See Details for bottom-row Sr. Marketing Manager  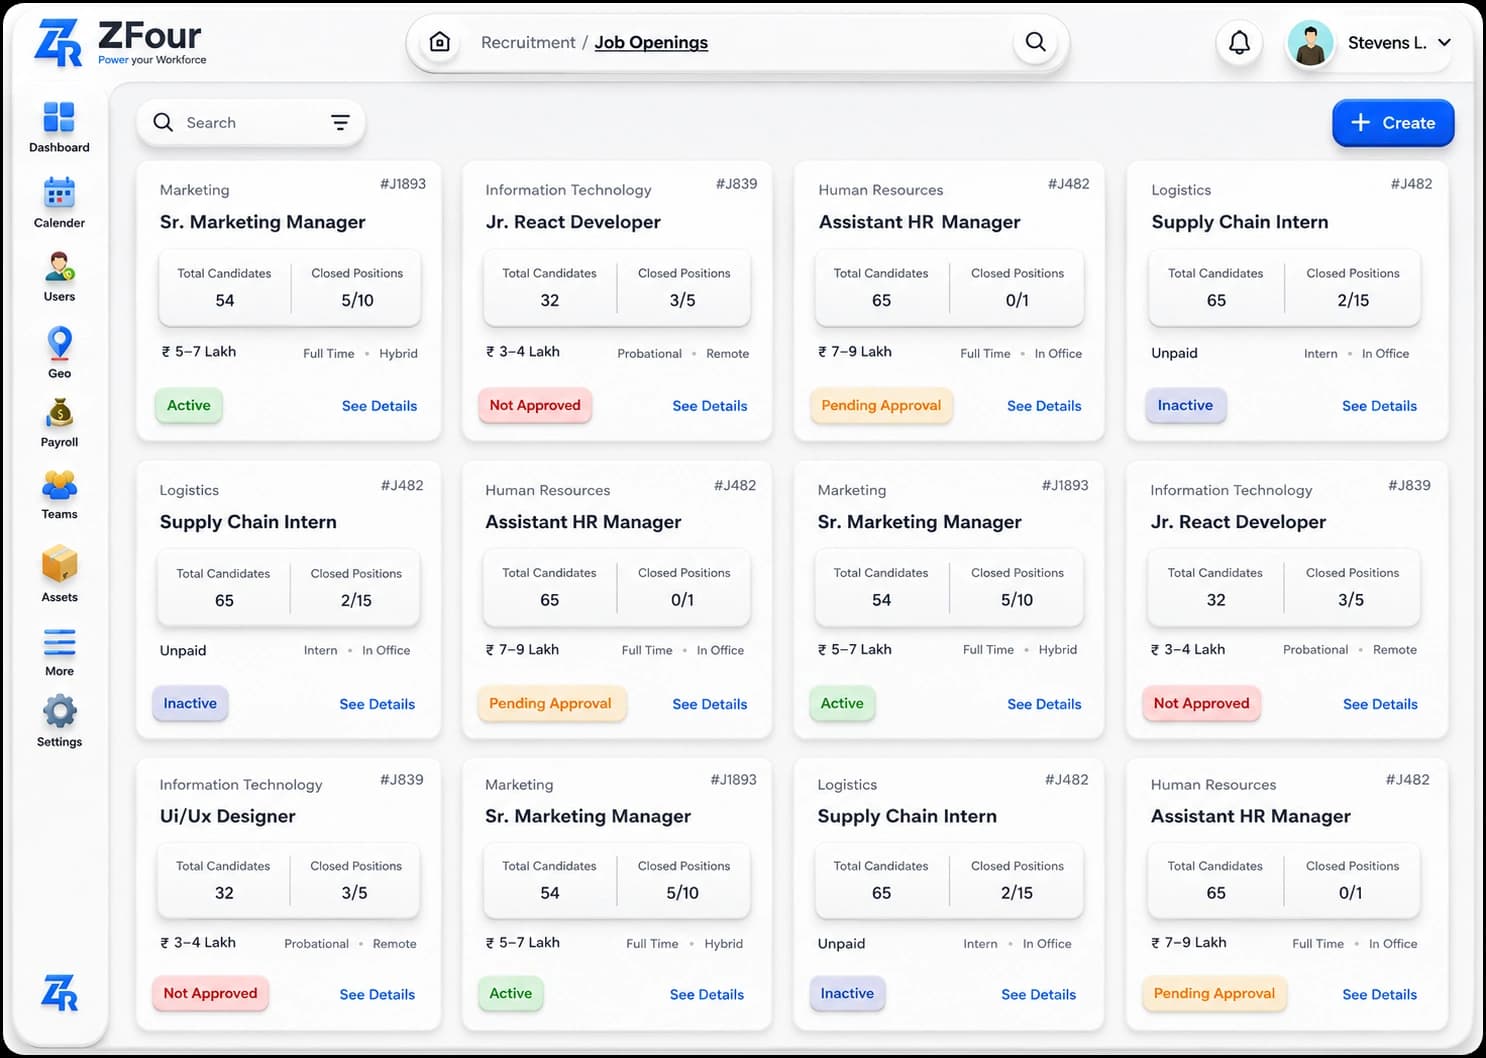(x=707, y=994)
